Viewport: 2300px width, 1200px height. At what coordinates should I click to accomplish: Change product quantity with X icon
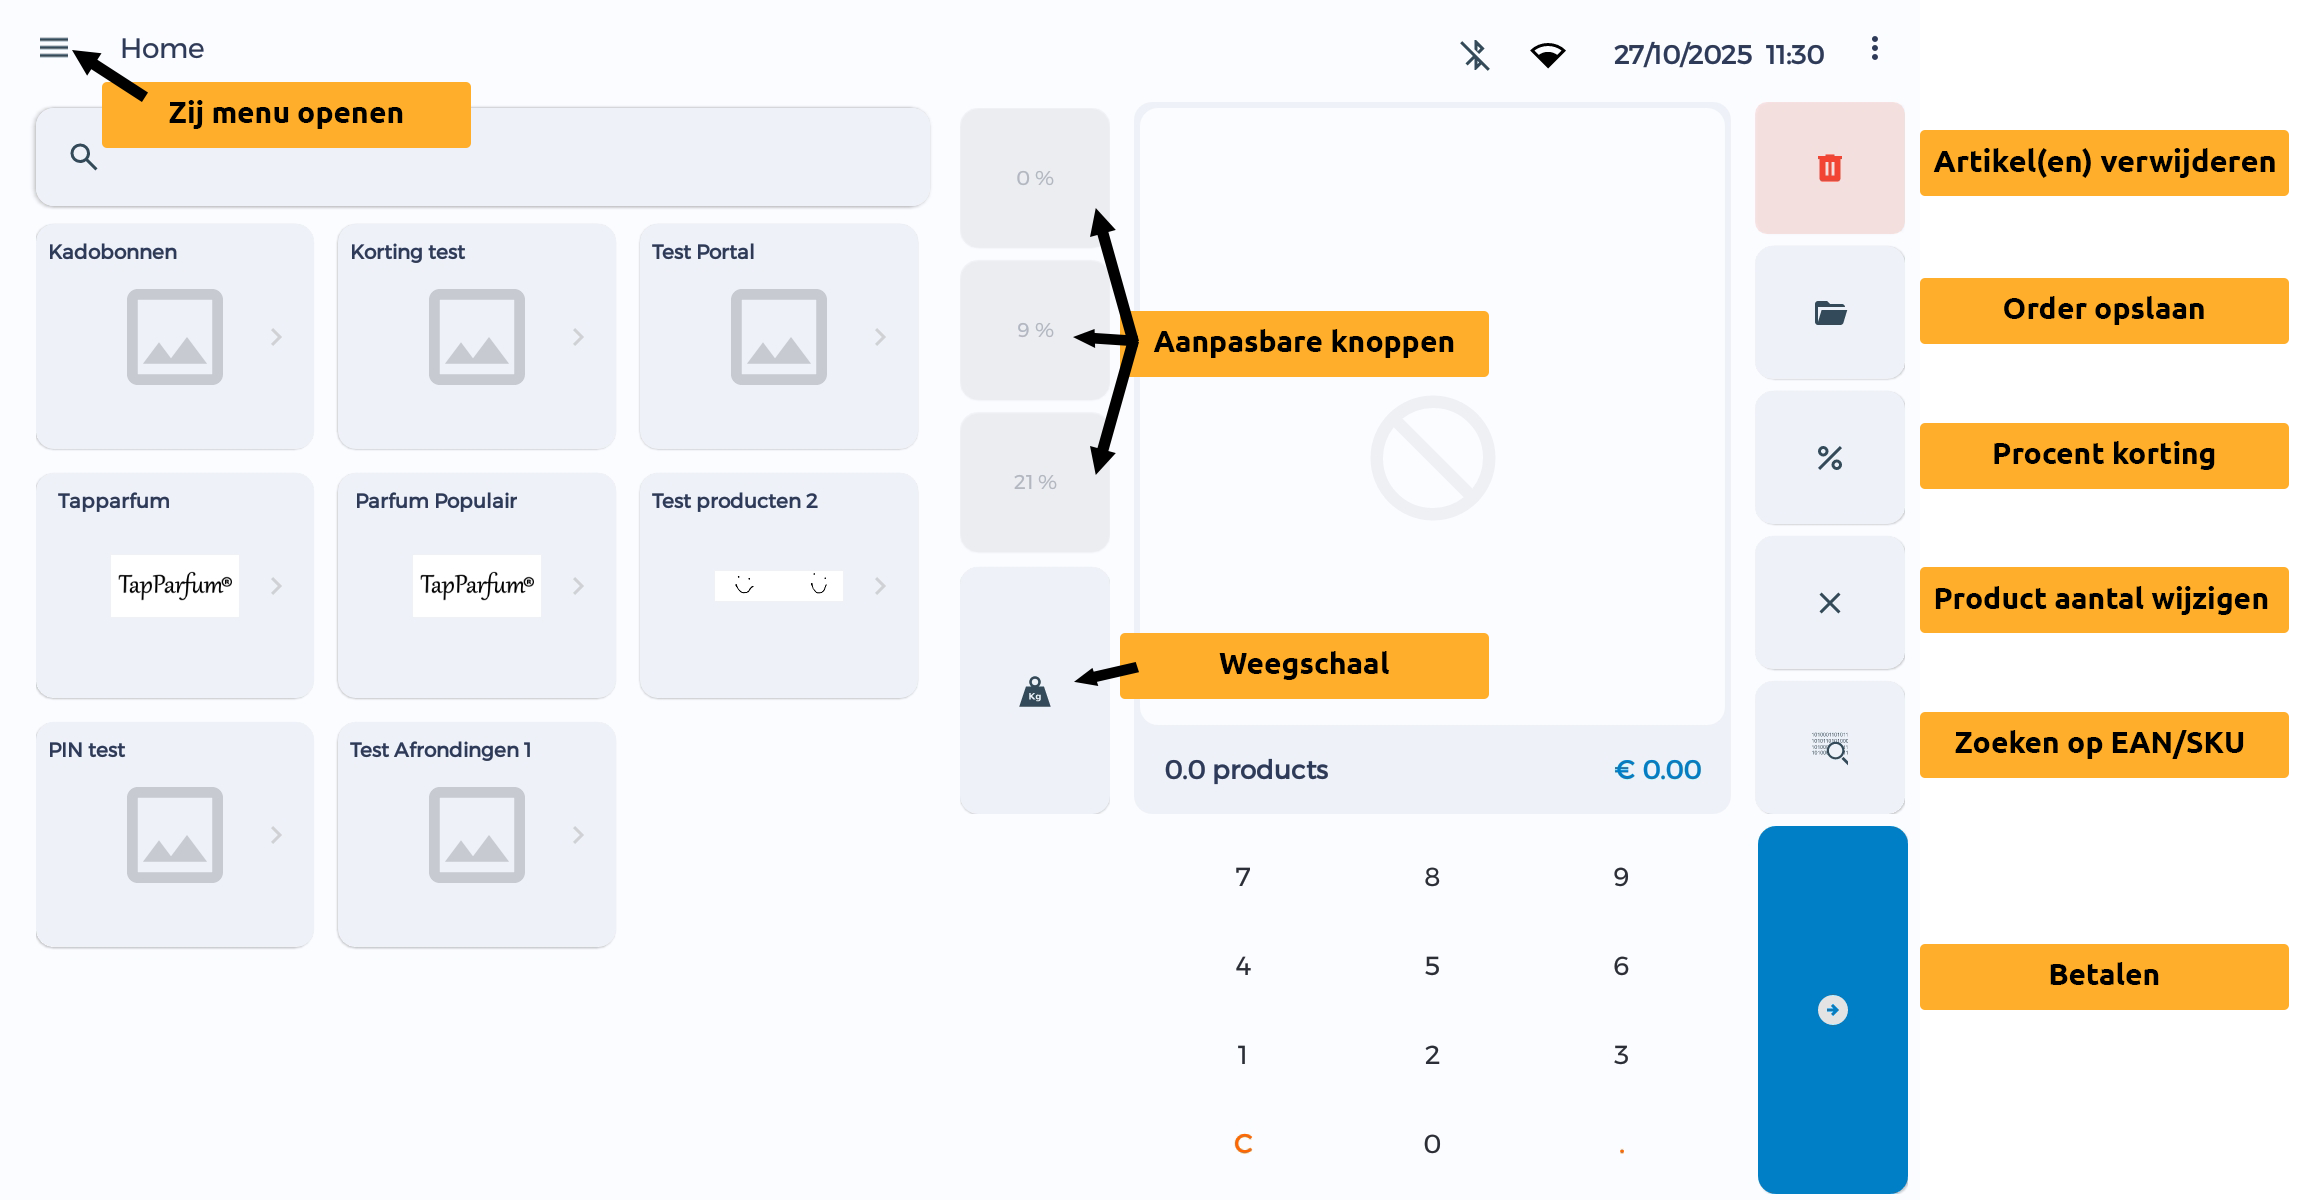coord(1829,603)
